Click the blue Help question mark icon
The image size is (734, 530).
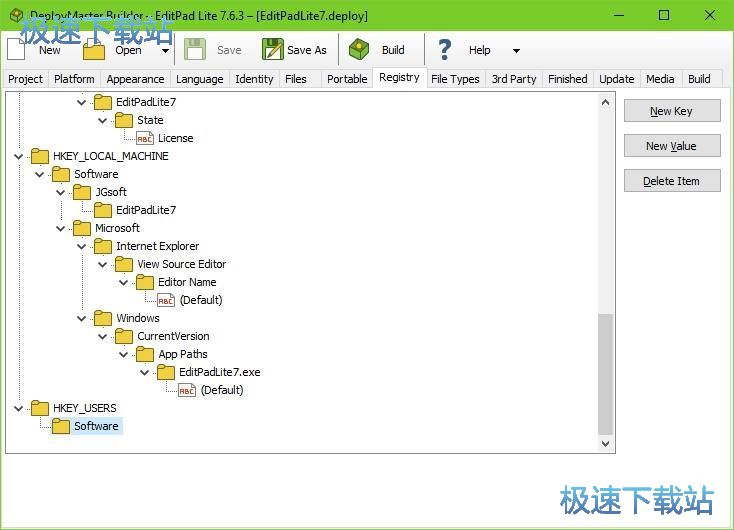(445, 49)
